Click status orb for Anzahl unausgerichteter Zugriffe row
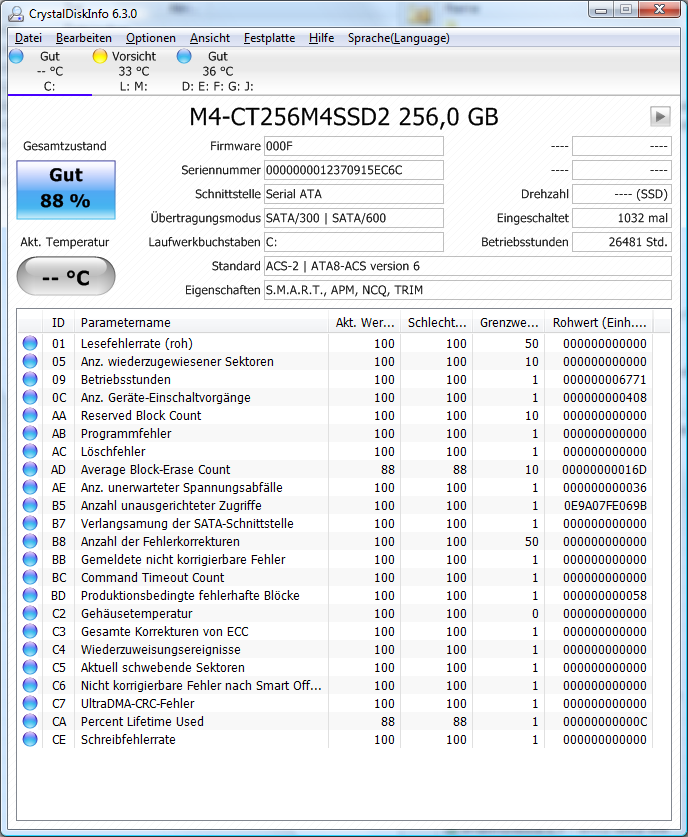Screen dimensions: 688x837 (x=30, y=506)
